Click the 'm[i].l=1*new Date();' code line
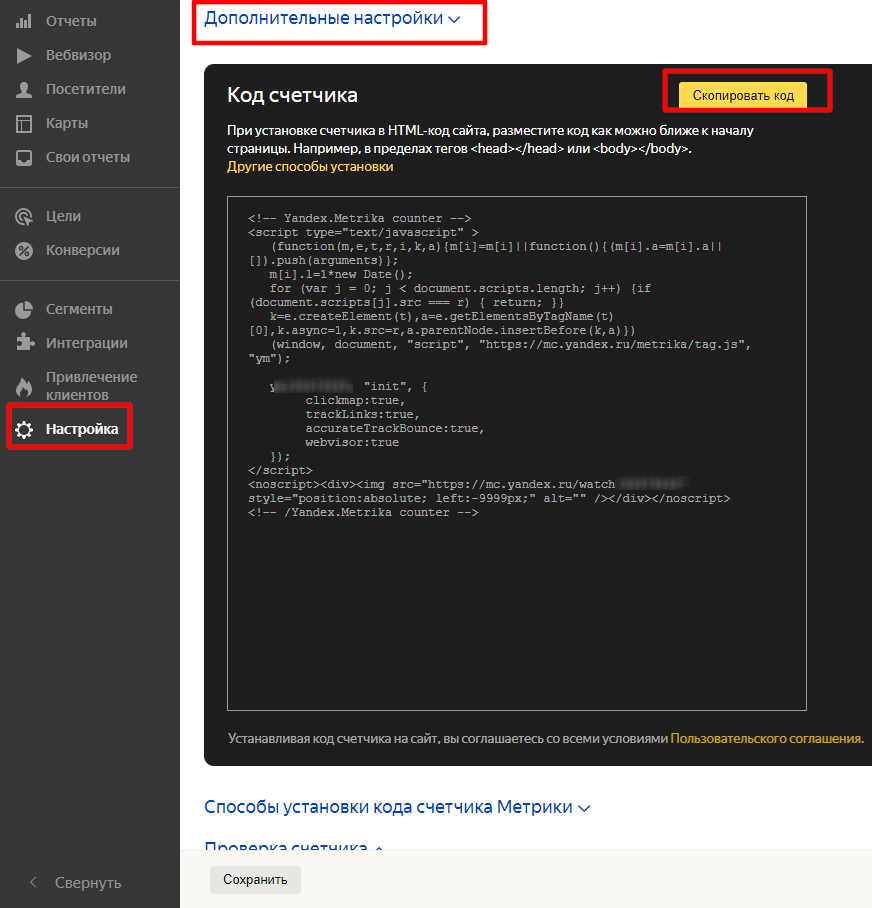 (341, 274)
